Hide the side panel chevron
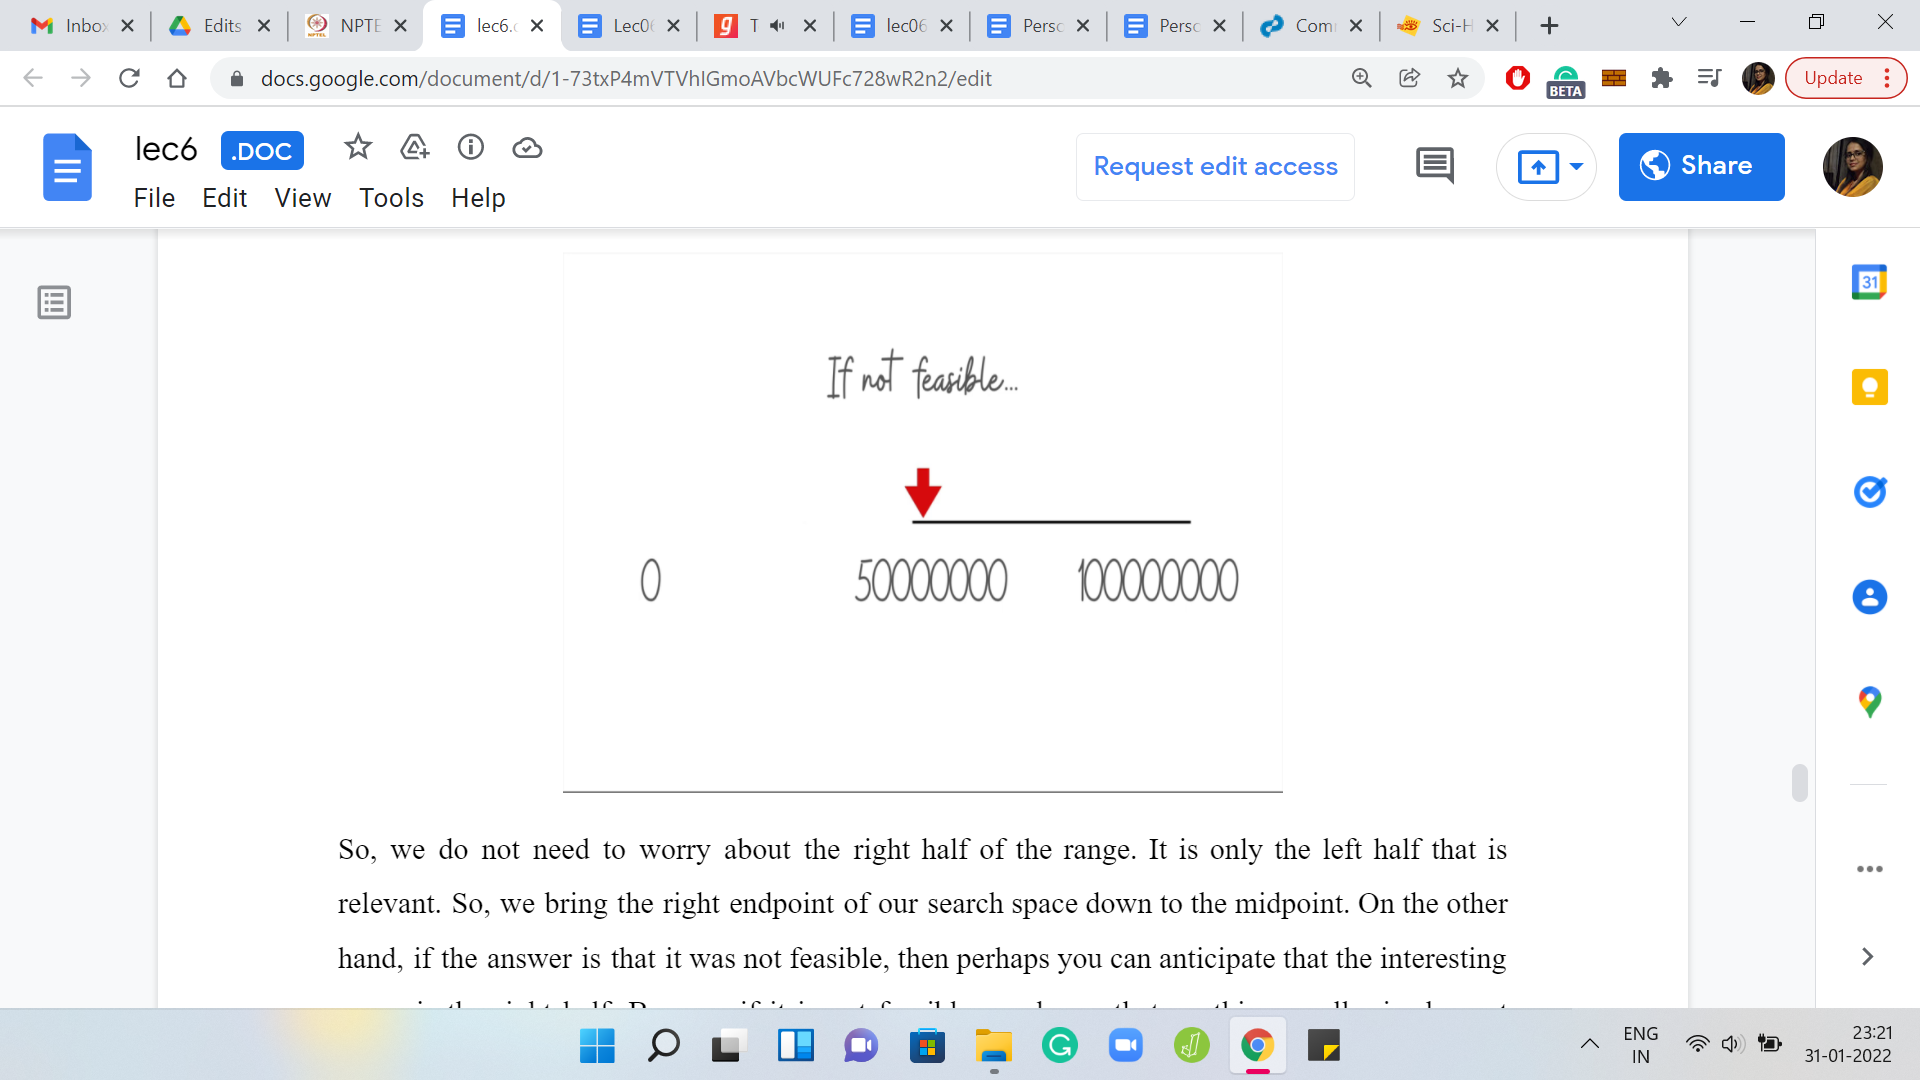Screen dimensions: 1920x1080 1866,957
